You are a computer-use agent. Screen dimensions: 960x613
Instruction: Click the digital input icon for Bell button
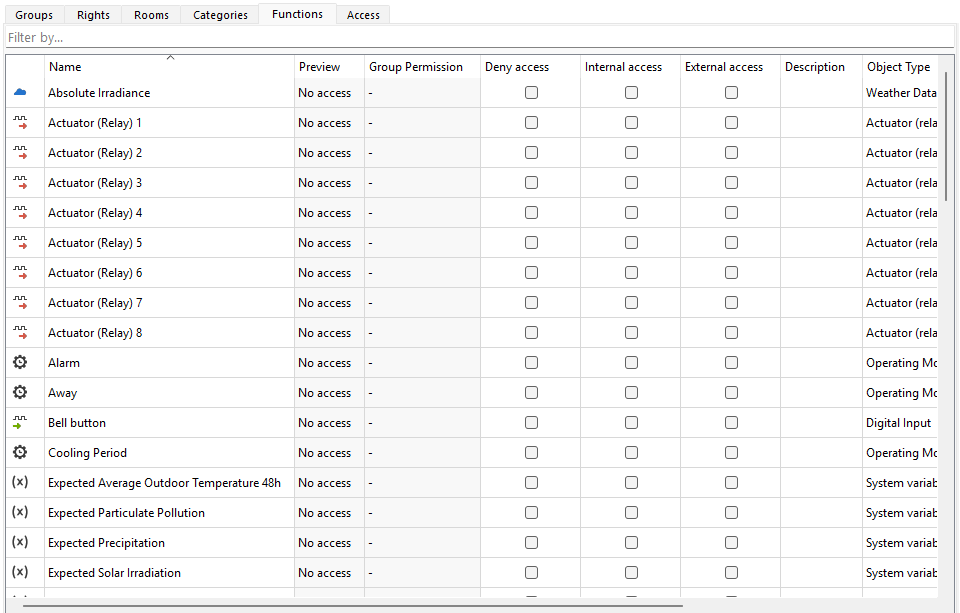click(20, 423)
